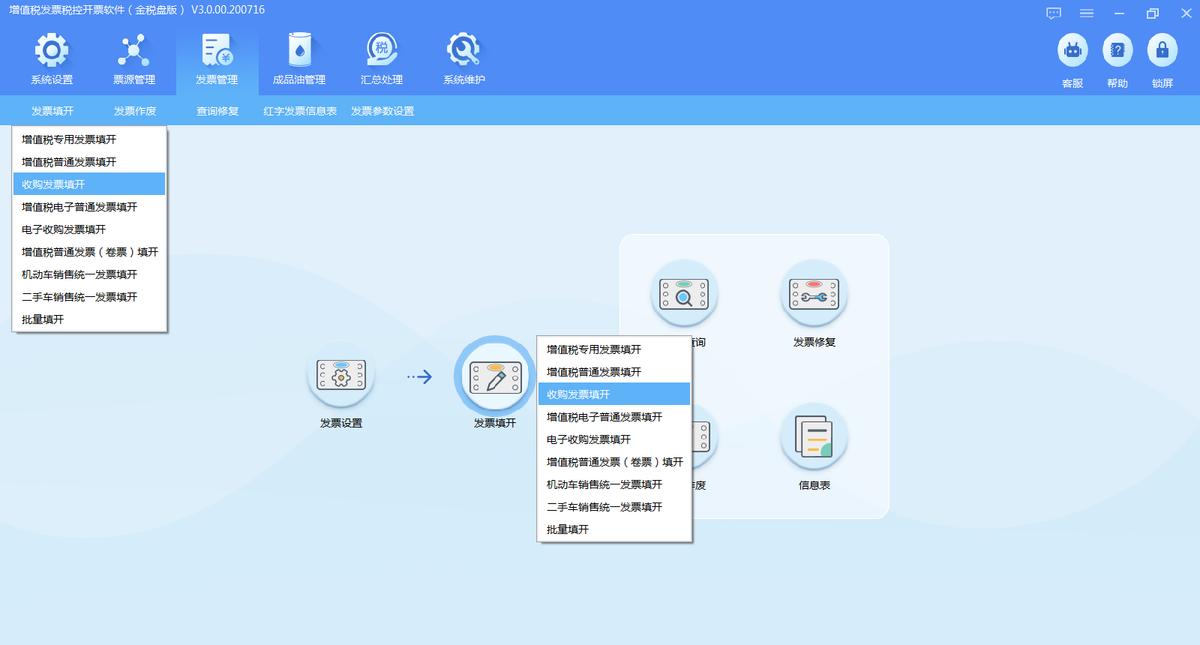Open 发票修复 via its wrench icon
Screen dimensions: 1200x645
coord(814,296)
